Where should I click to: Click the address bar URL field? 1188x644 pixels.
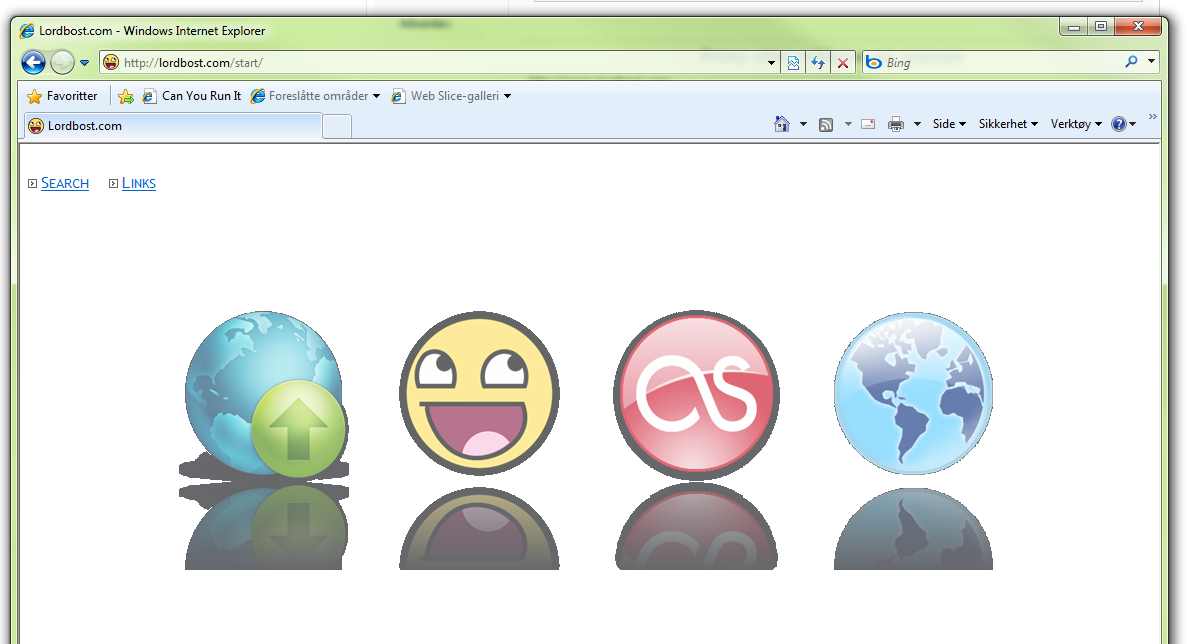(x=443, y=63)
